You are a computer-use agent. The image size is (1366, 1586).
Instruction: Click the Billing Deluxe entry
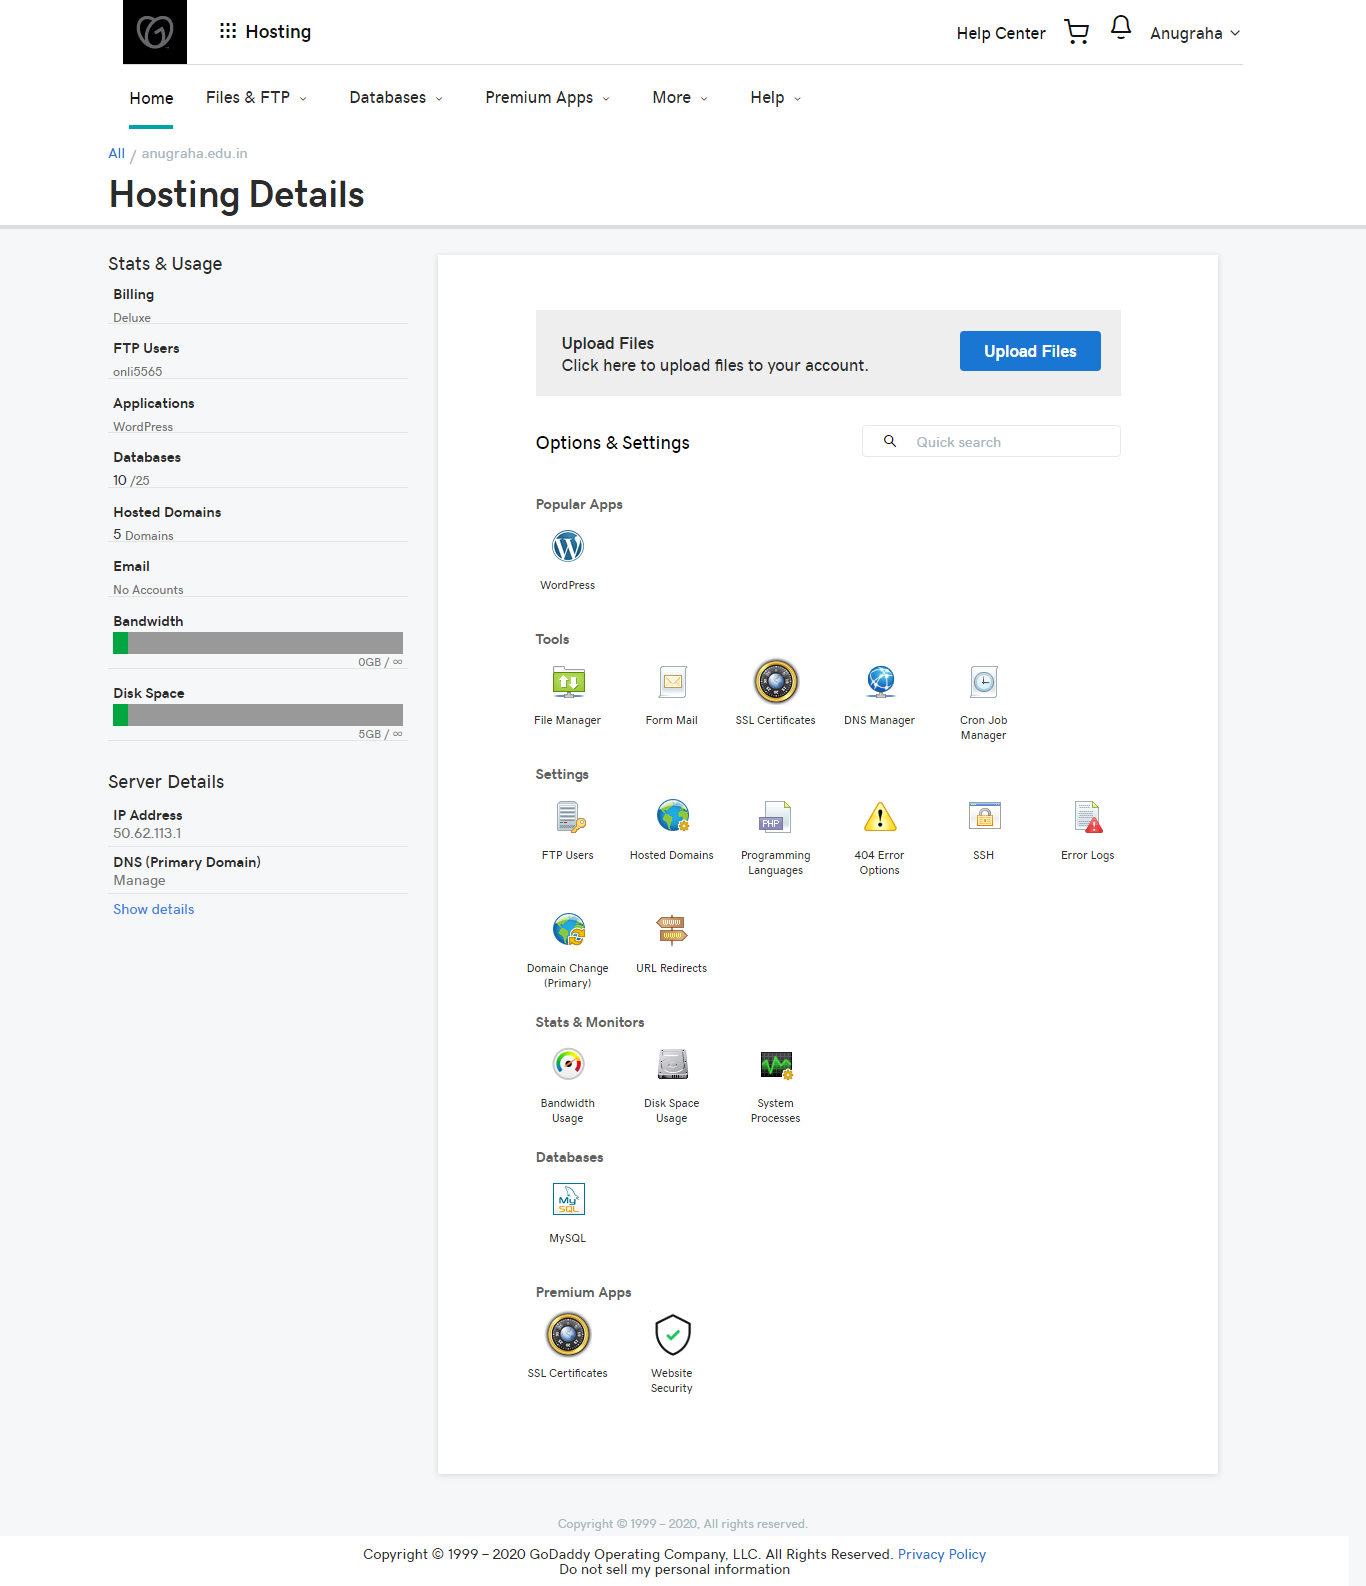coord(132,317)
